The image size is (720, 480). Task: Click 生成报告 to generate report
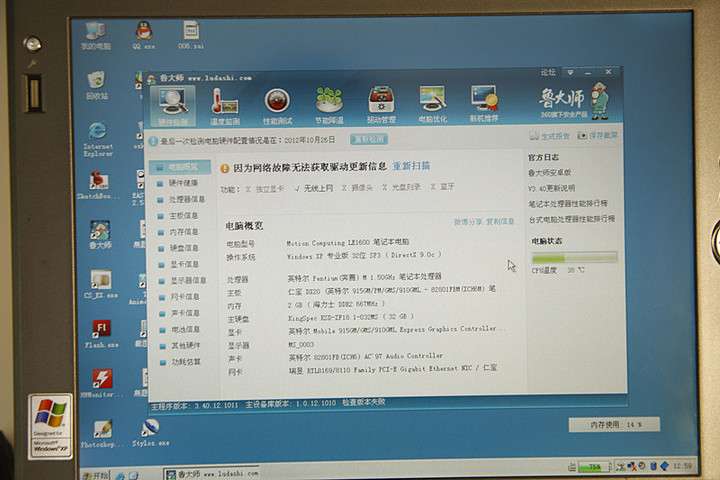coord(549,136)
